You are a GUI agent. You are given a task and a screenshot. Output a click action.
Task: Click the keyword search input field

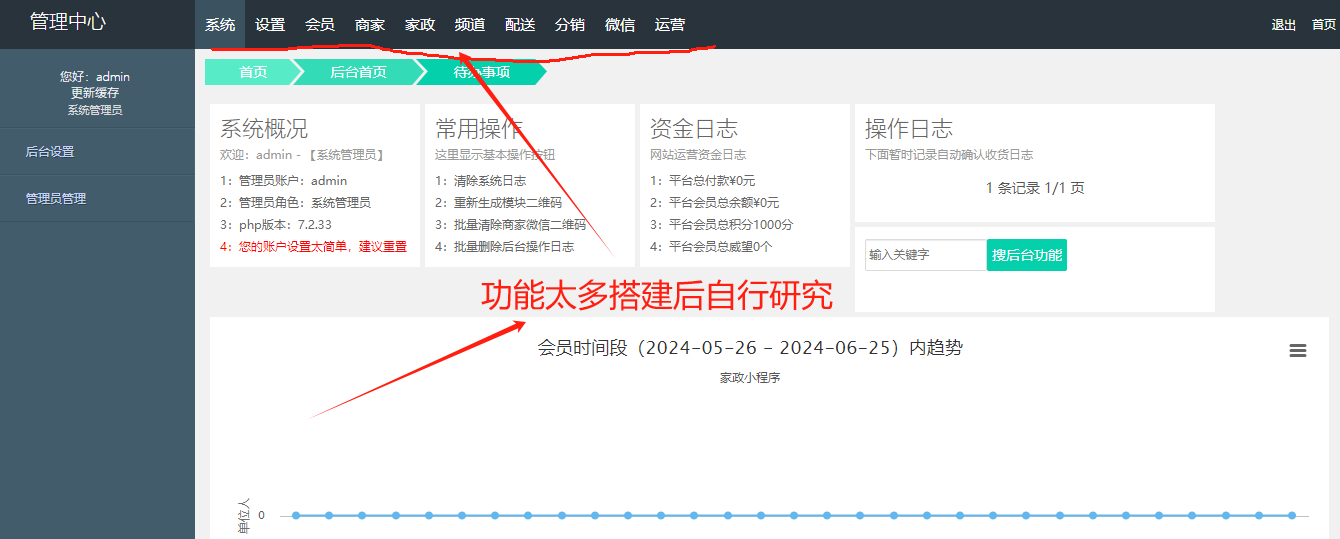924,255
